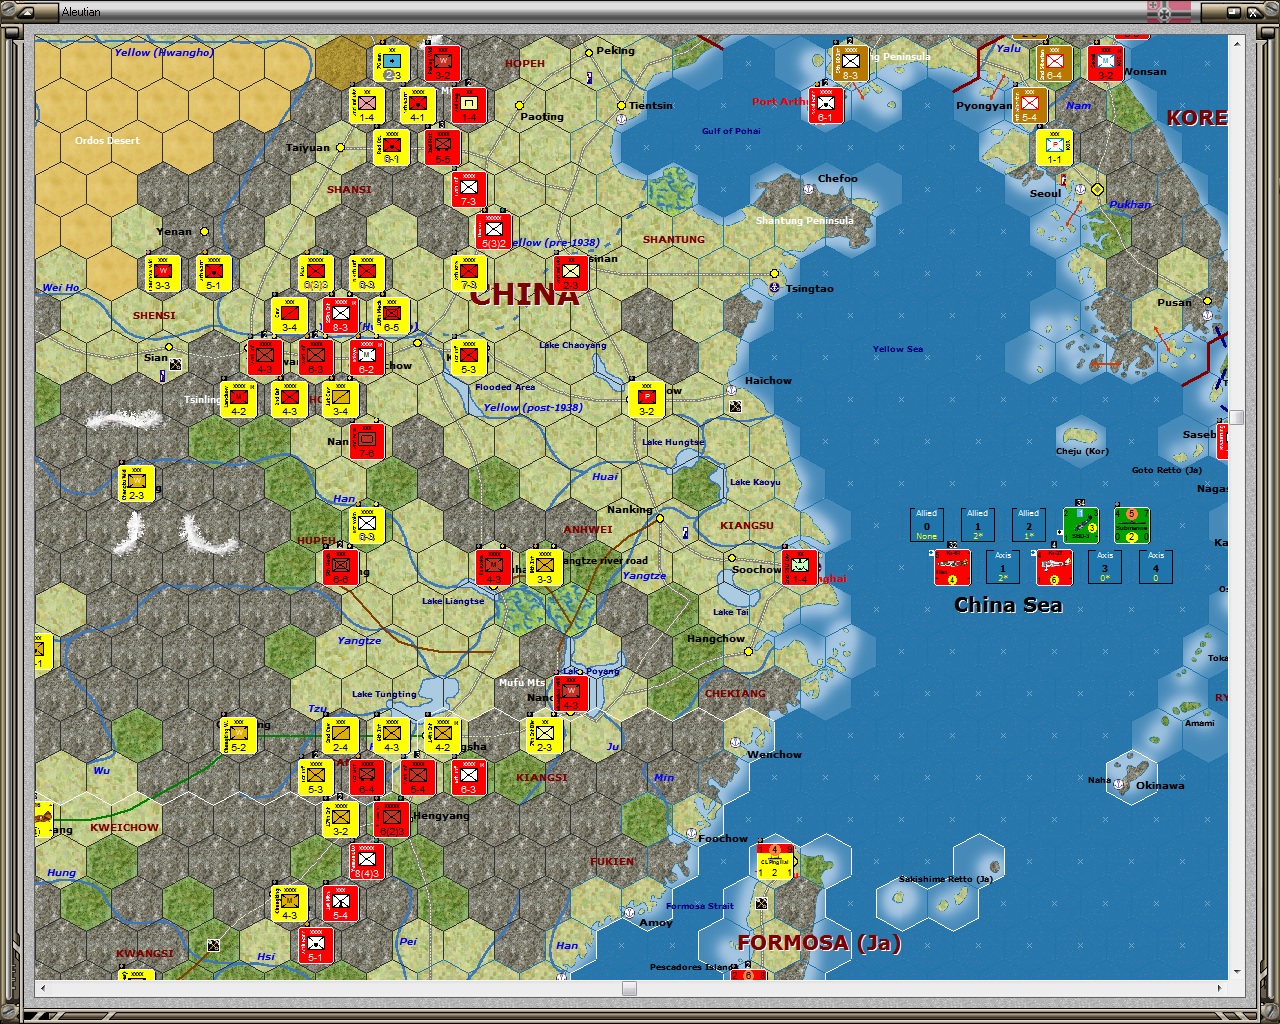Image resolution: width=1280 pixels, height=1024 pixels.
Task: Click the 'Aleutian' window title
Action: [x=81, y=12]
